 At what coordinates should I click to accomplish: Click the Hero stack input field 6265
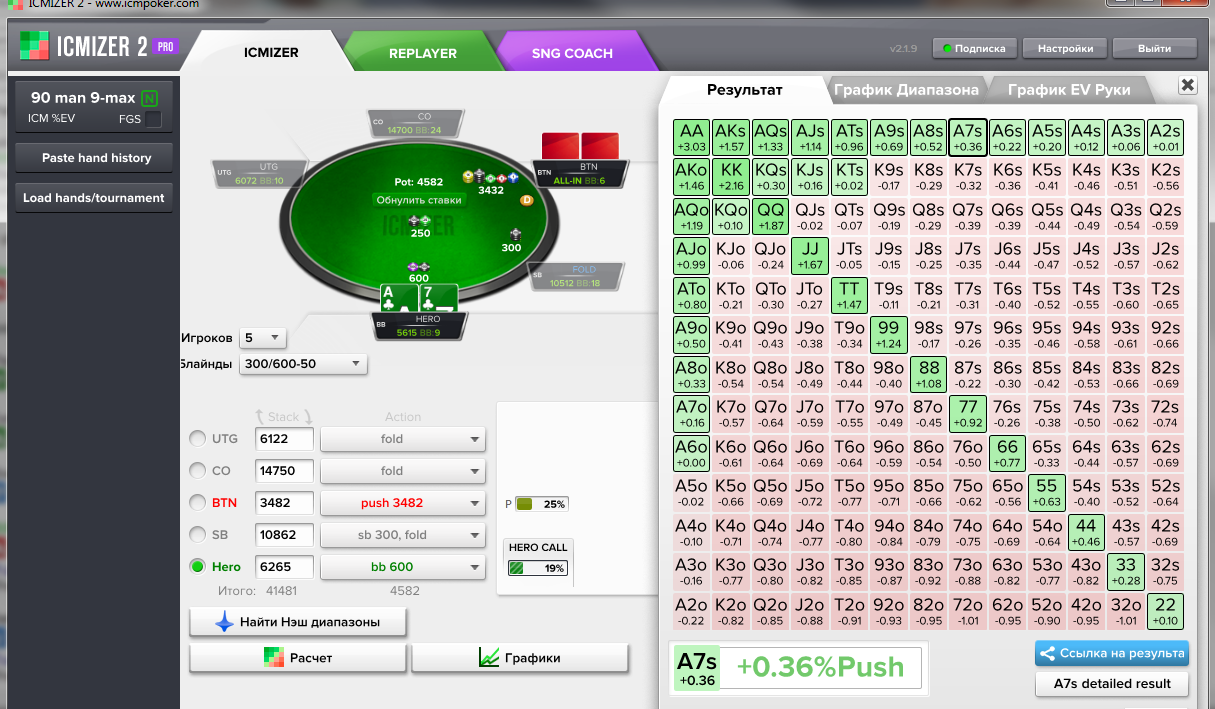click(x=285, y=567)
